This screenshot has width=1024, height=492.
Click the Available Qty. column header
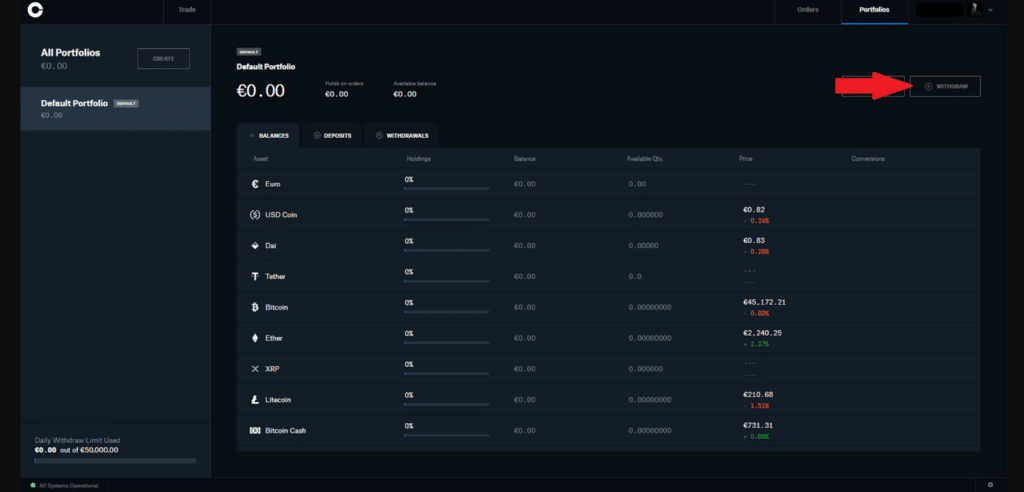click(x=645, y=159)
